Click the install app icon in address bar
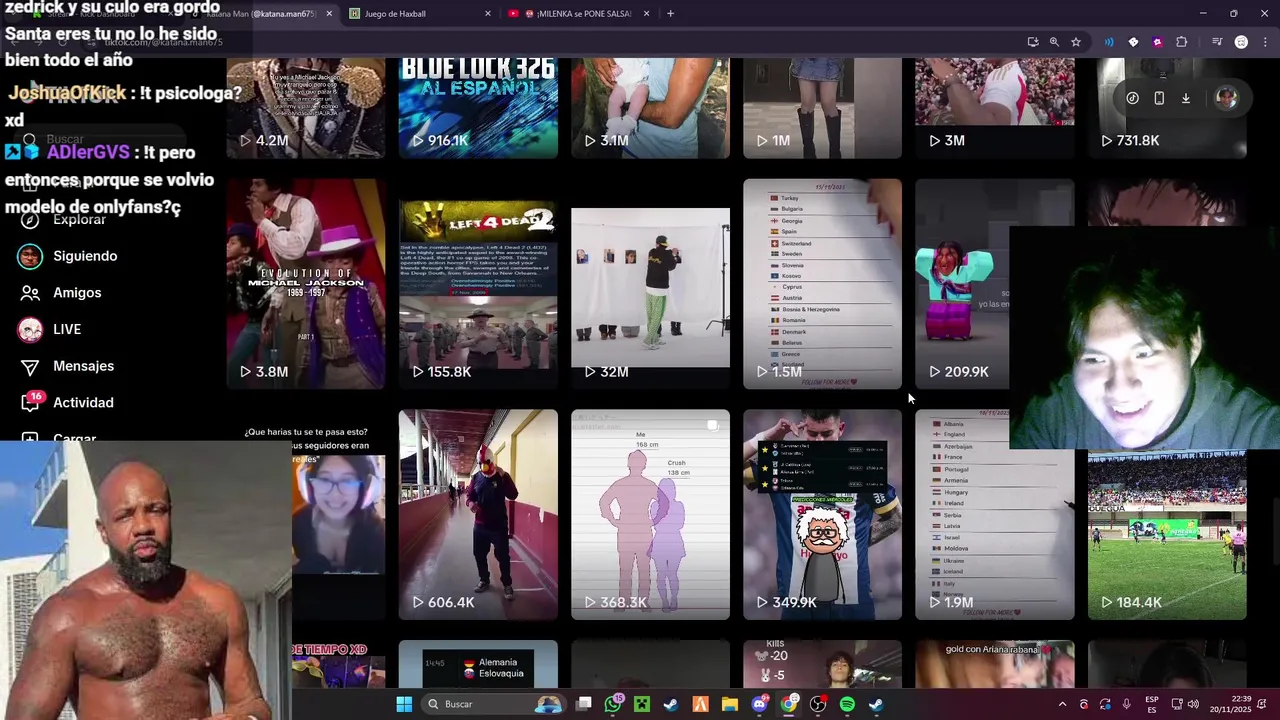Viewport: 1280px width, 720px height. 1033,42
